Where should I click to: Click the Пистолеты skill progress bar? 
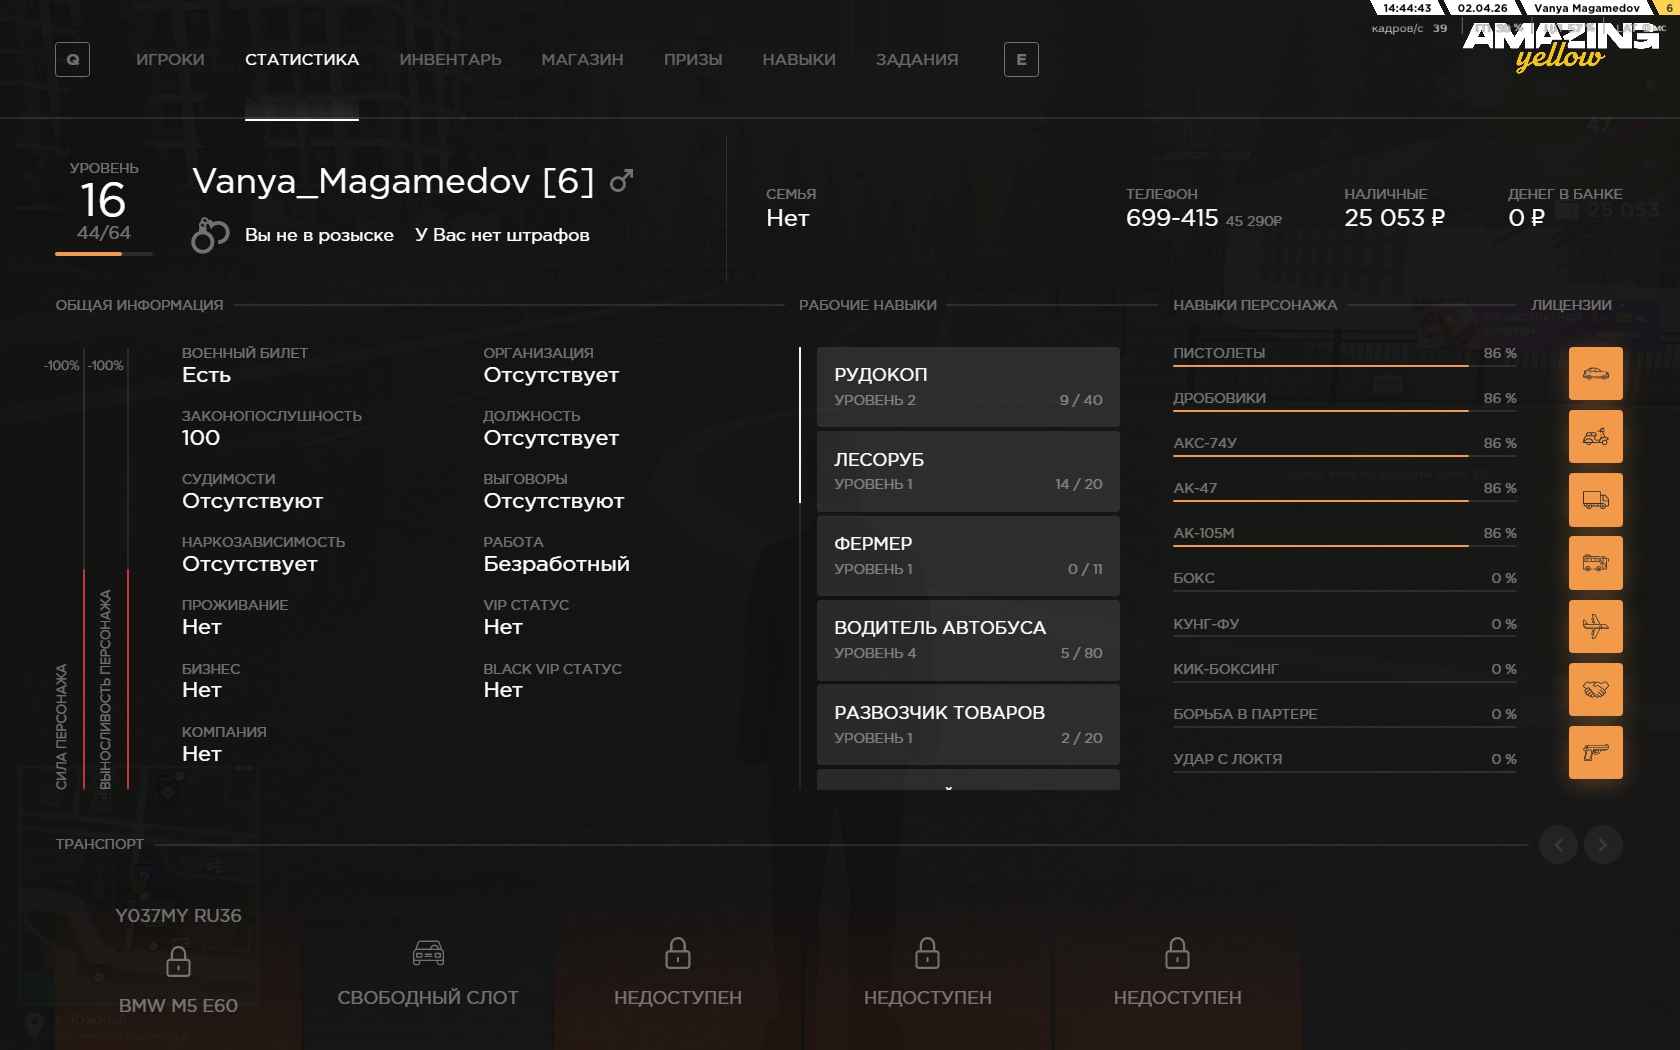click(x=1320, y=366)
